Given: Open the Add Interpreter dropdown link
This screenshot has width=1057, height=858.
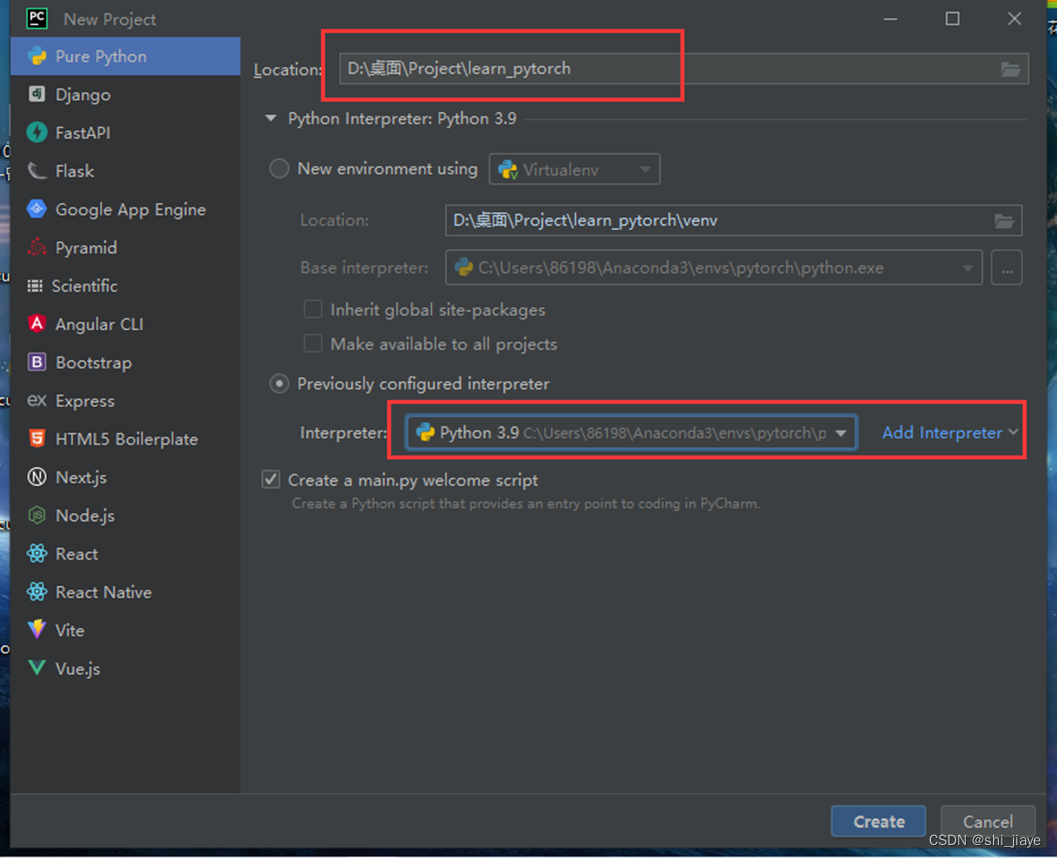Looking at the screenshot, I should coord(950,433).
